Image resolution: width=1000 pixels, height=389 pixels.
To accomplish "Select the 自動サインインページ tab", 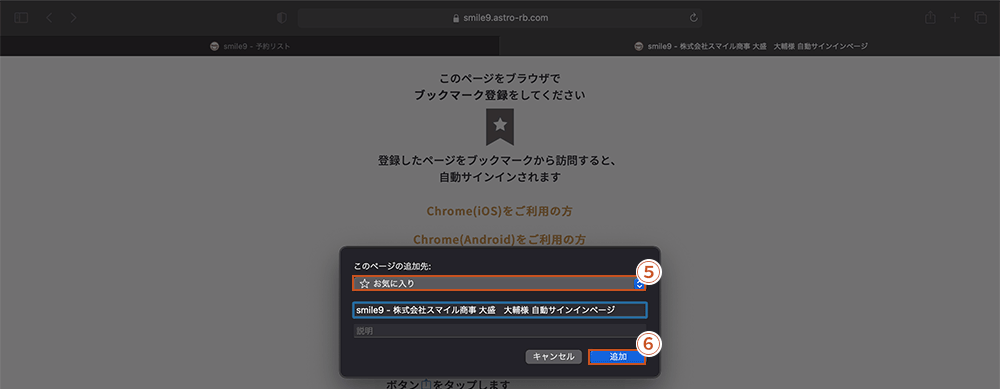I will click(750, 46).
